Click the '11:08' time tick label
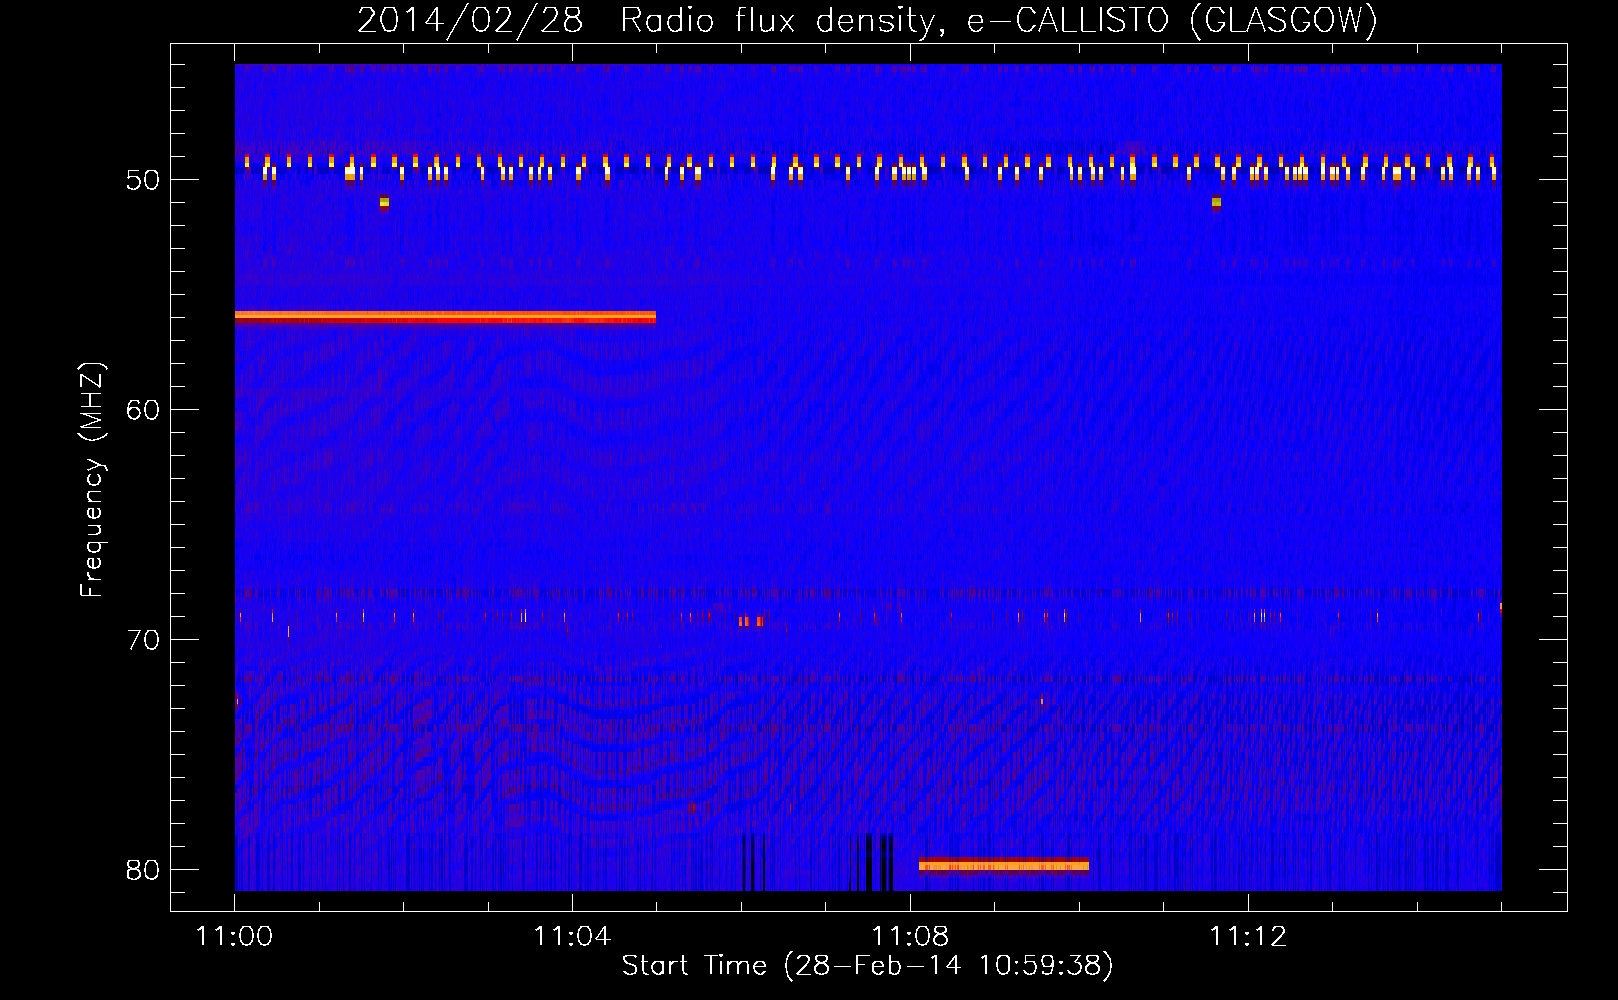Screen dimensions: 1618x1000 click(910, 937)
